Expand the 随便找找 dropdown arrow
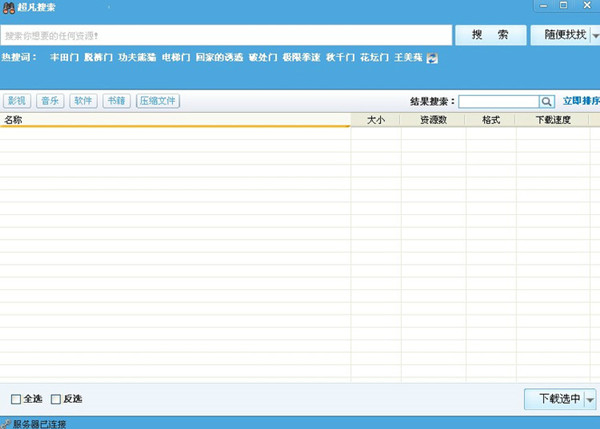Image resolution: width=600 pixels, height=429 pixels. click(595, 36)
